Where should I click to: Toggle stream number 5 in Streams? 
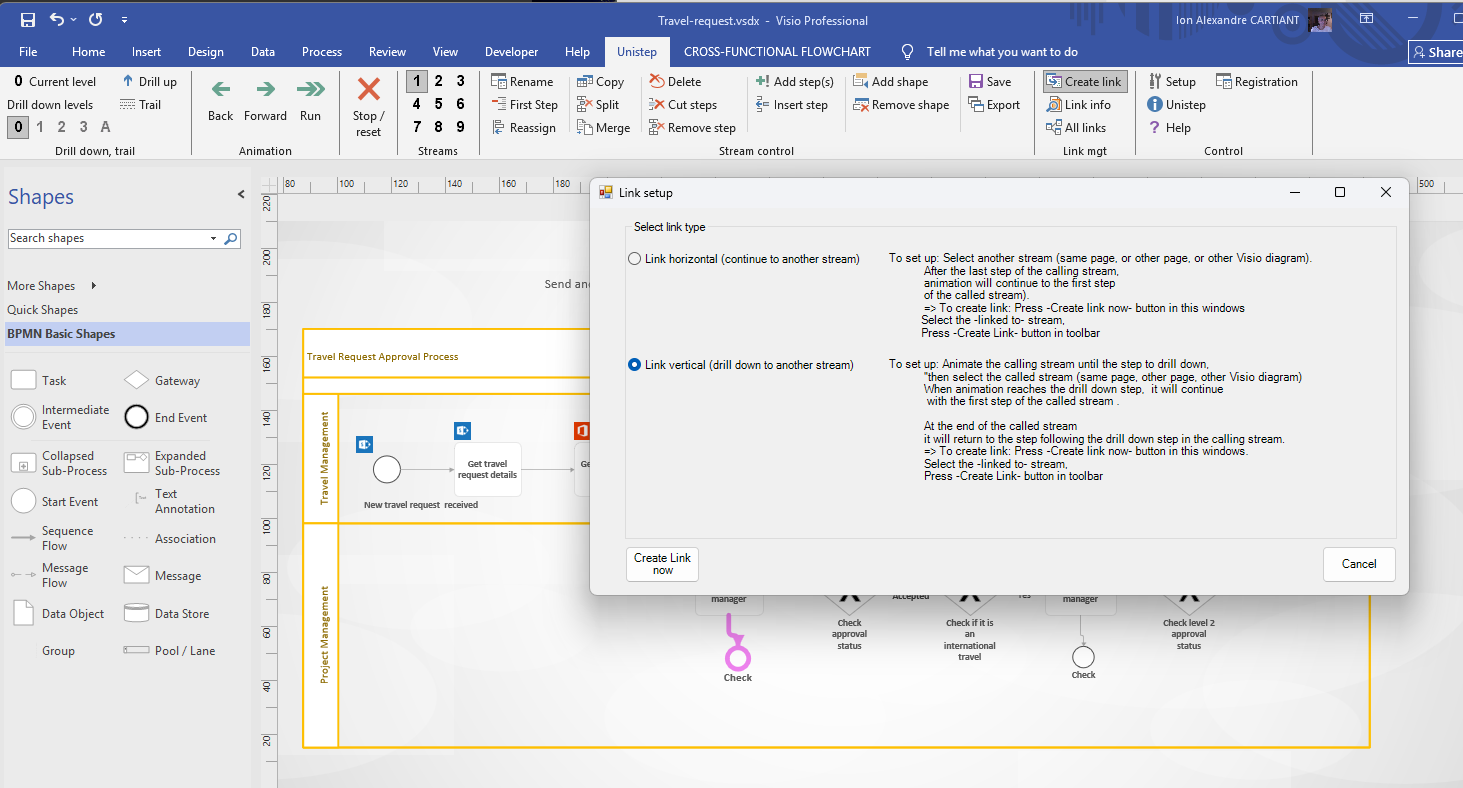click(x=438, y=104)
